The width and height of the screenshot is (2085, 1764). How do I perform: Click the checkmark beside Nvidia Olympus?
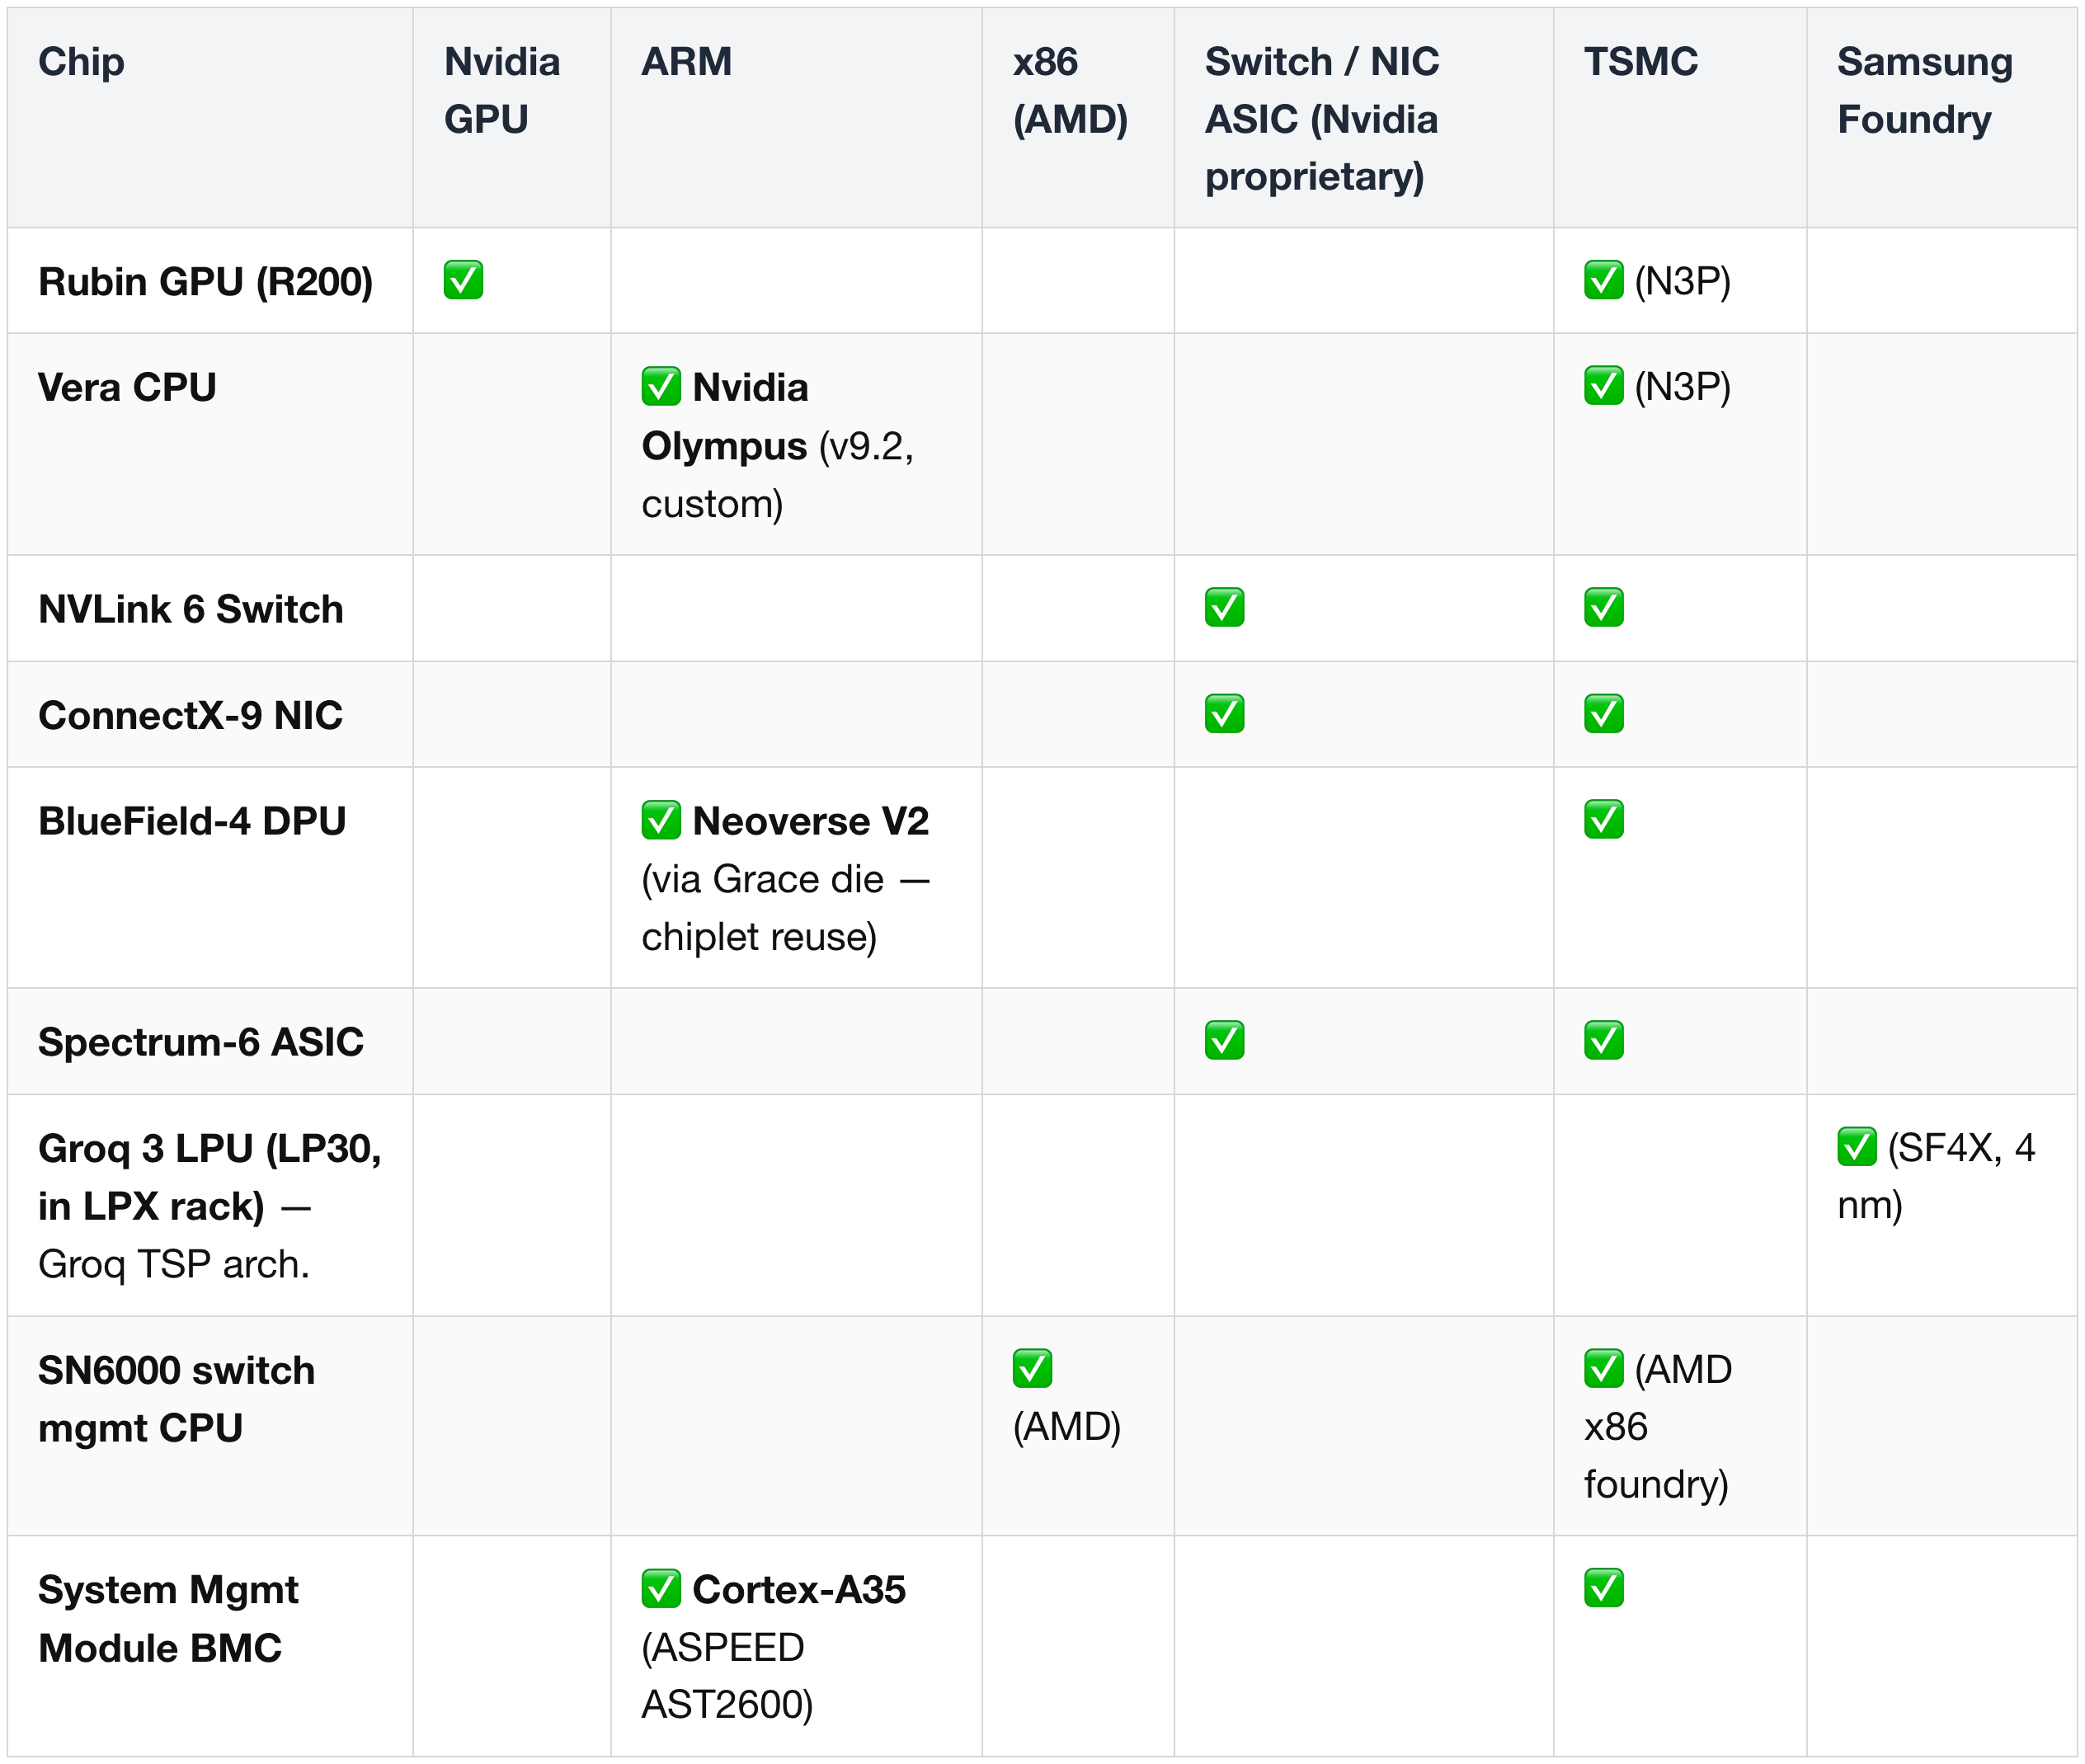[x=661, y=386]
